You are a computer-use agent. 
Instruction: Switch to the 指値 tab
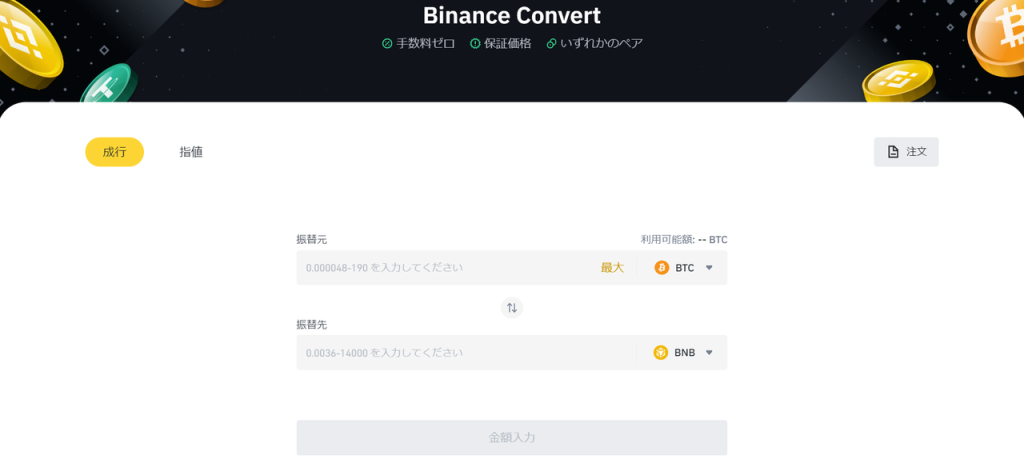pyautogui.click(x=191, y=152)
